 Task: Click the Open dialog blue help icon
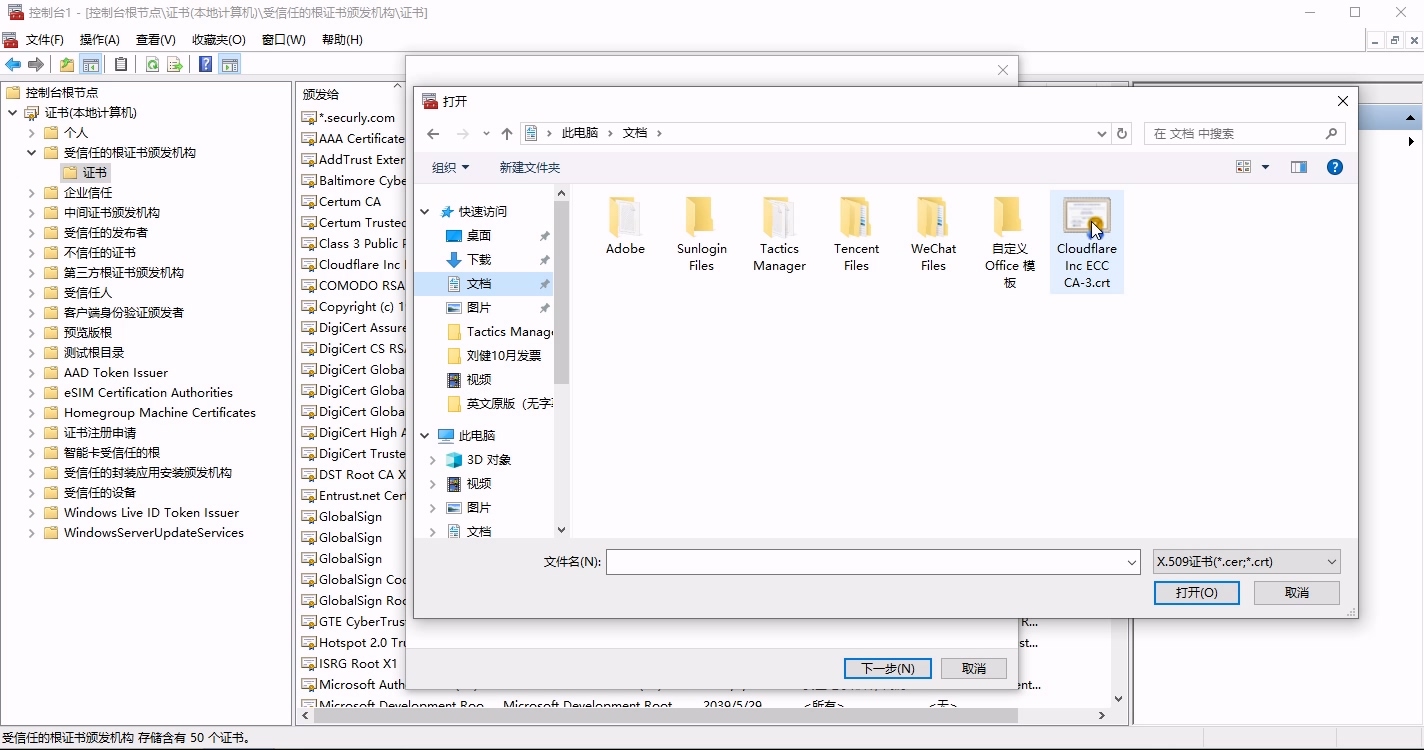[1335, 167]
